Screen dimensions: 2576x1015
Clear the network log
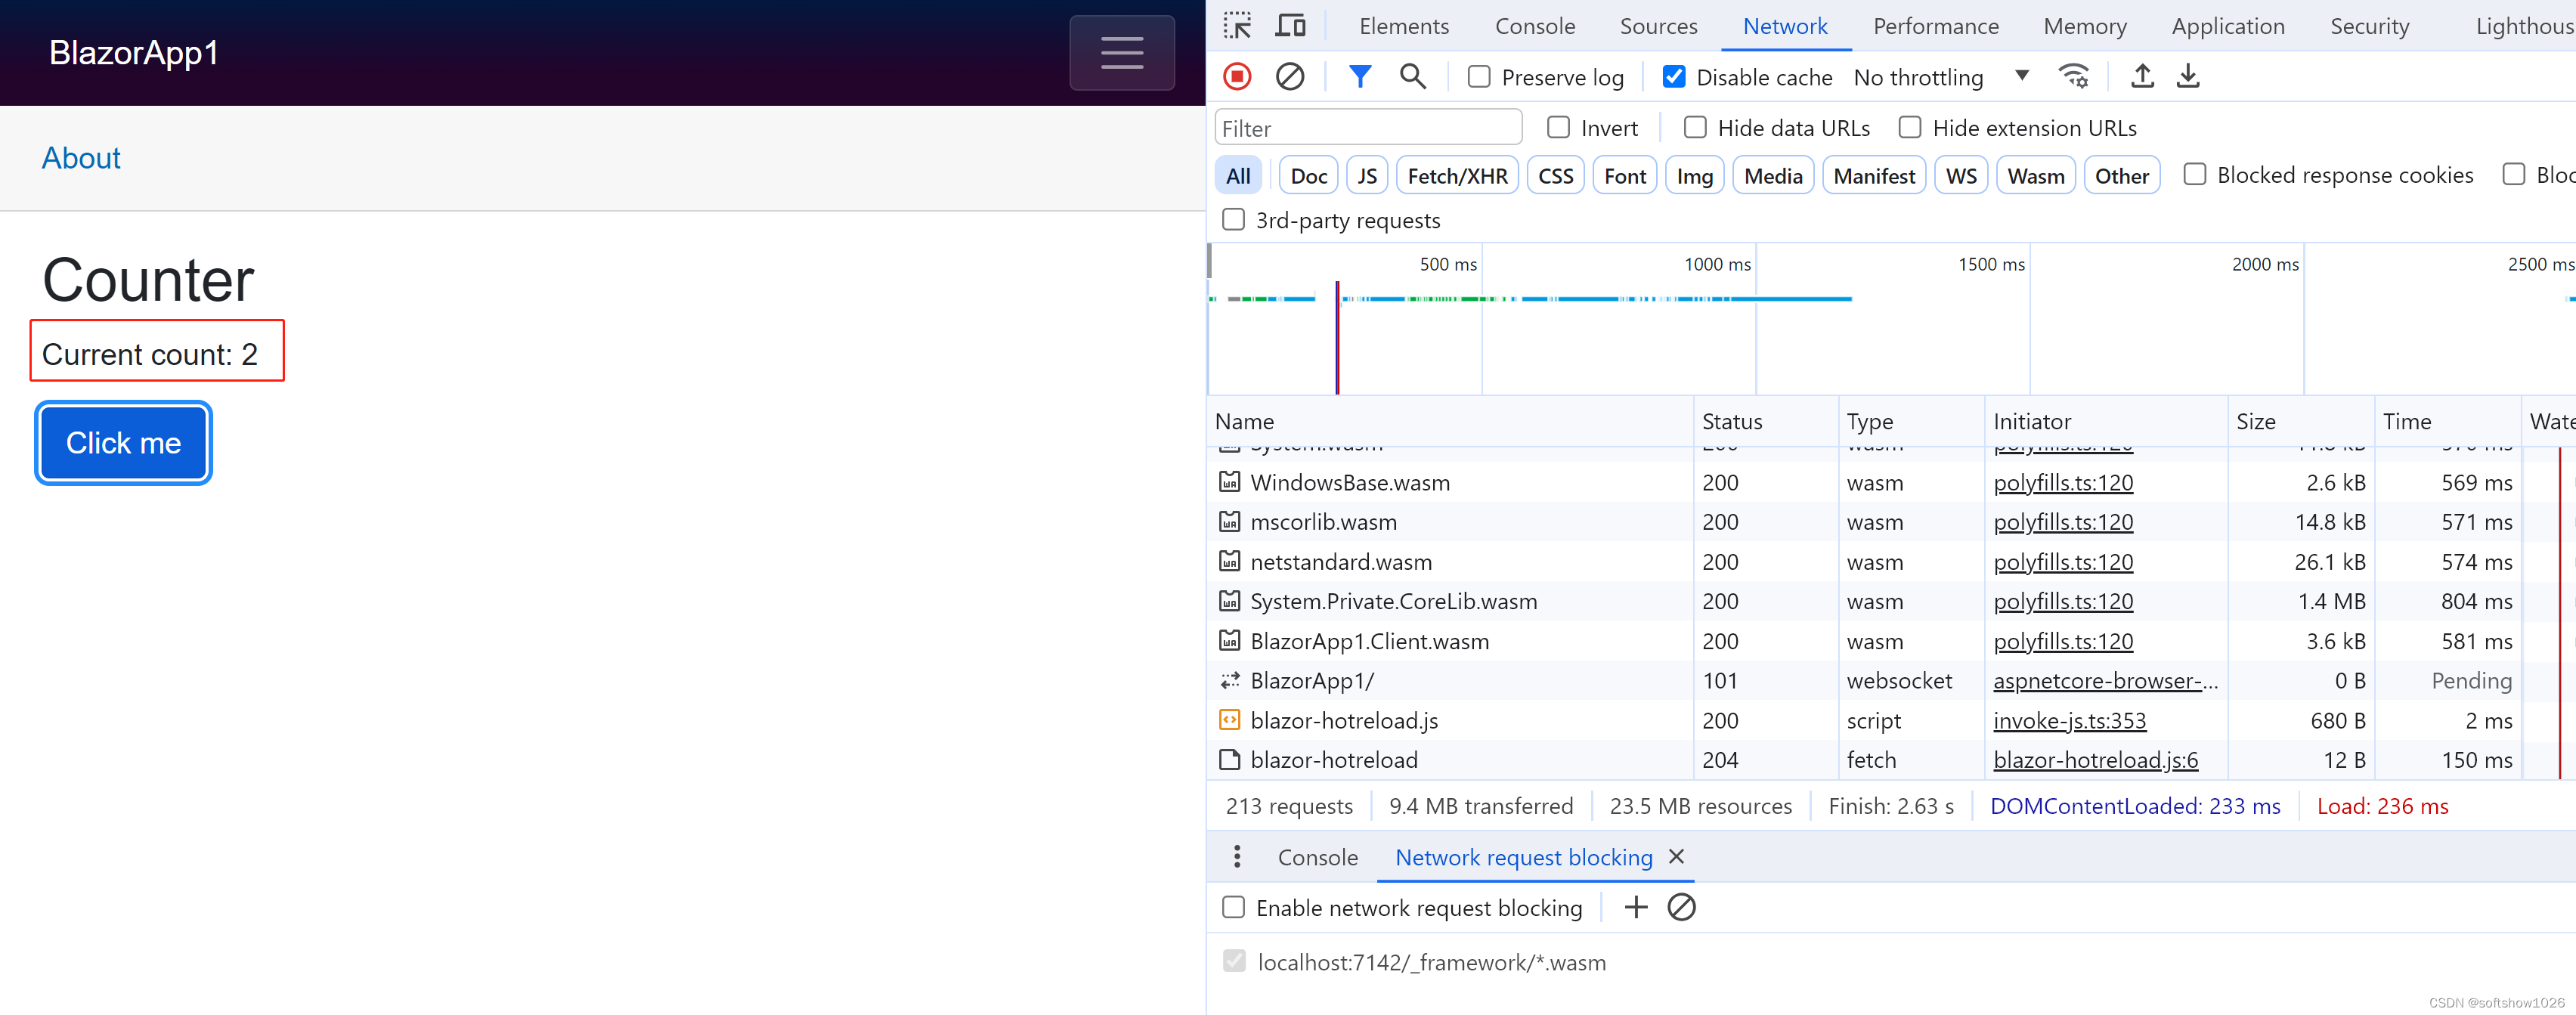[x=1290, y=76]
